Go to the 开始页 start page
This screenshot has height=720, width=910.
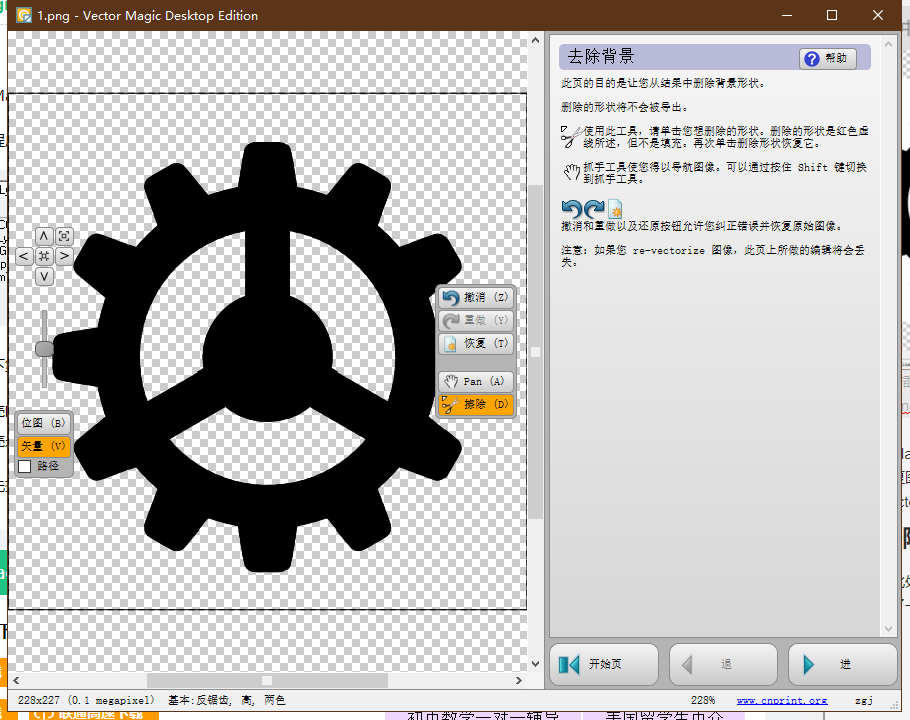(x=604, y=663)
